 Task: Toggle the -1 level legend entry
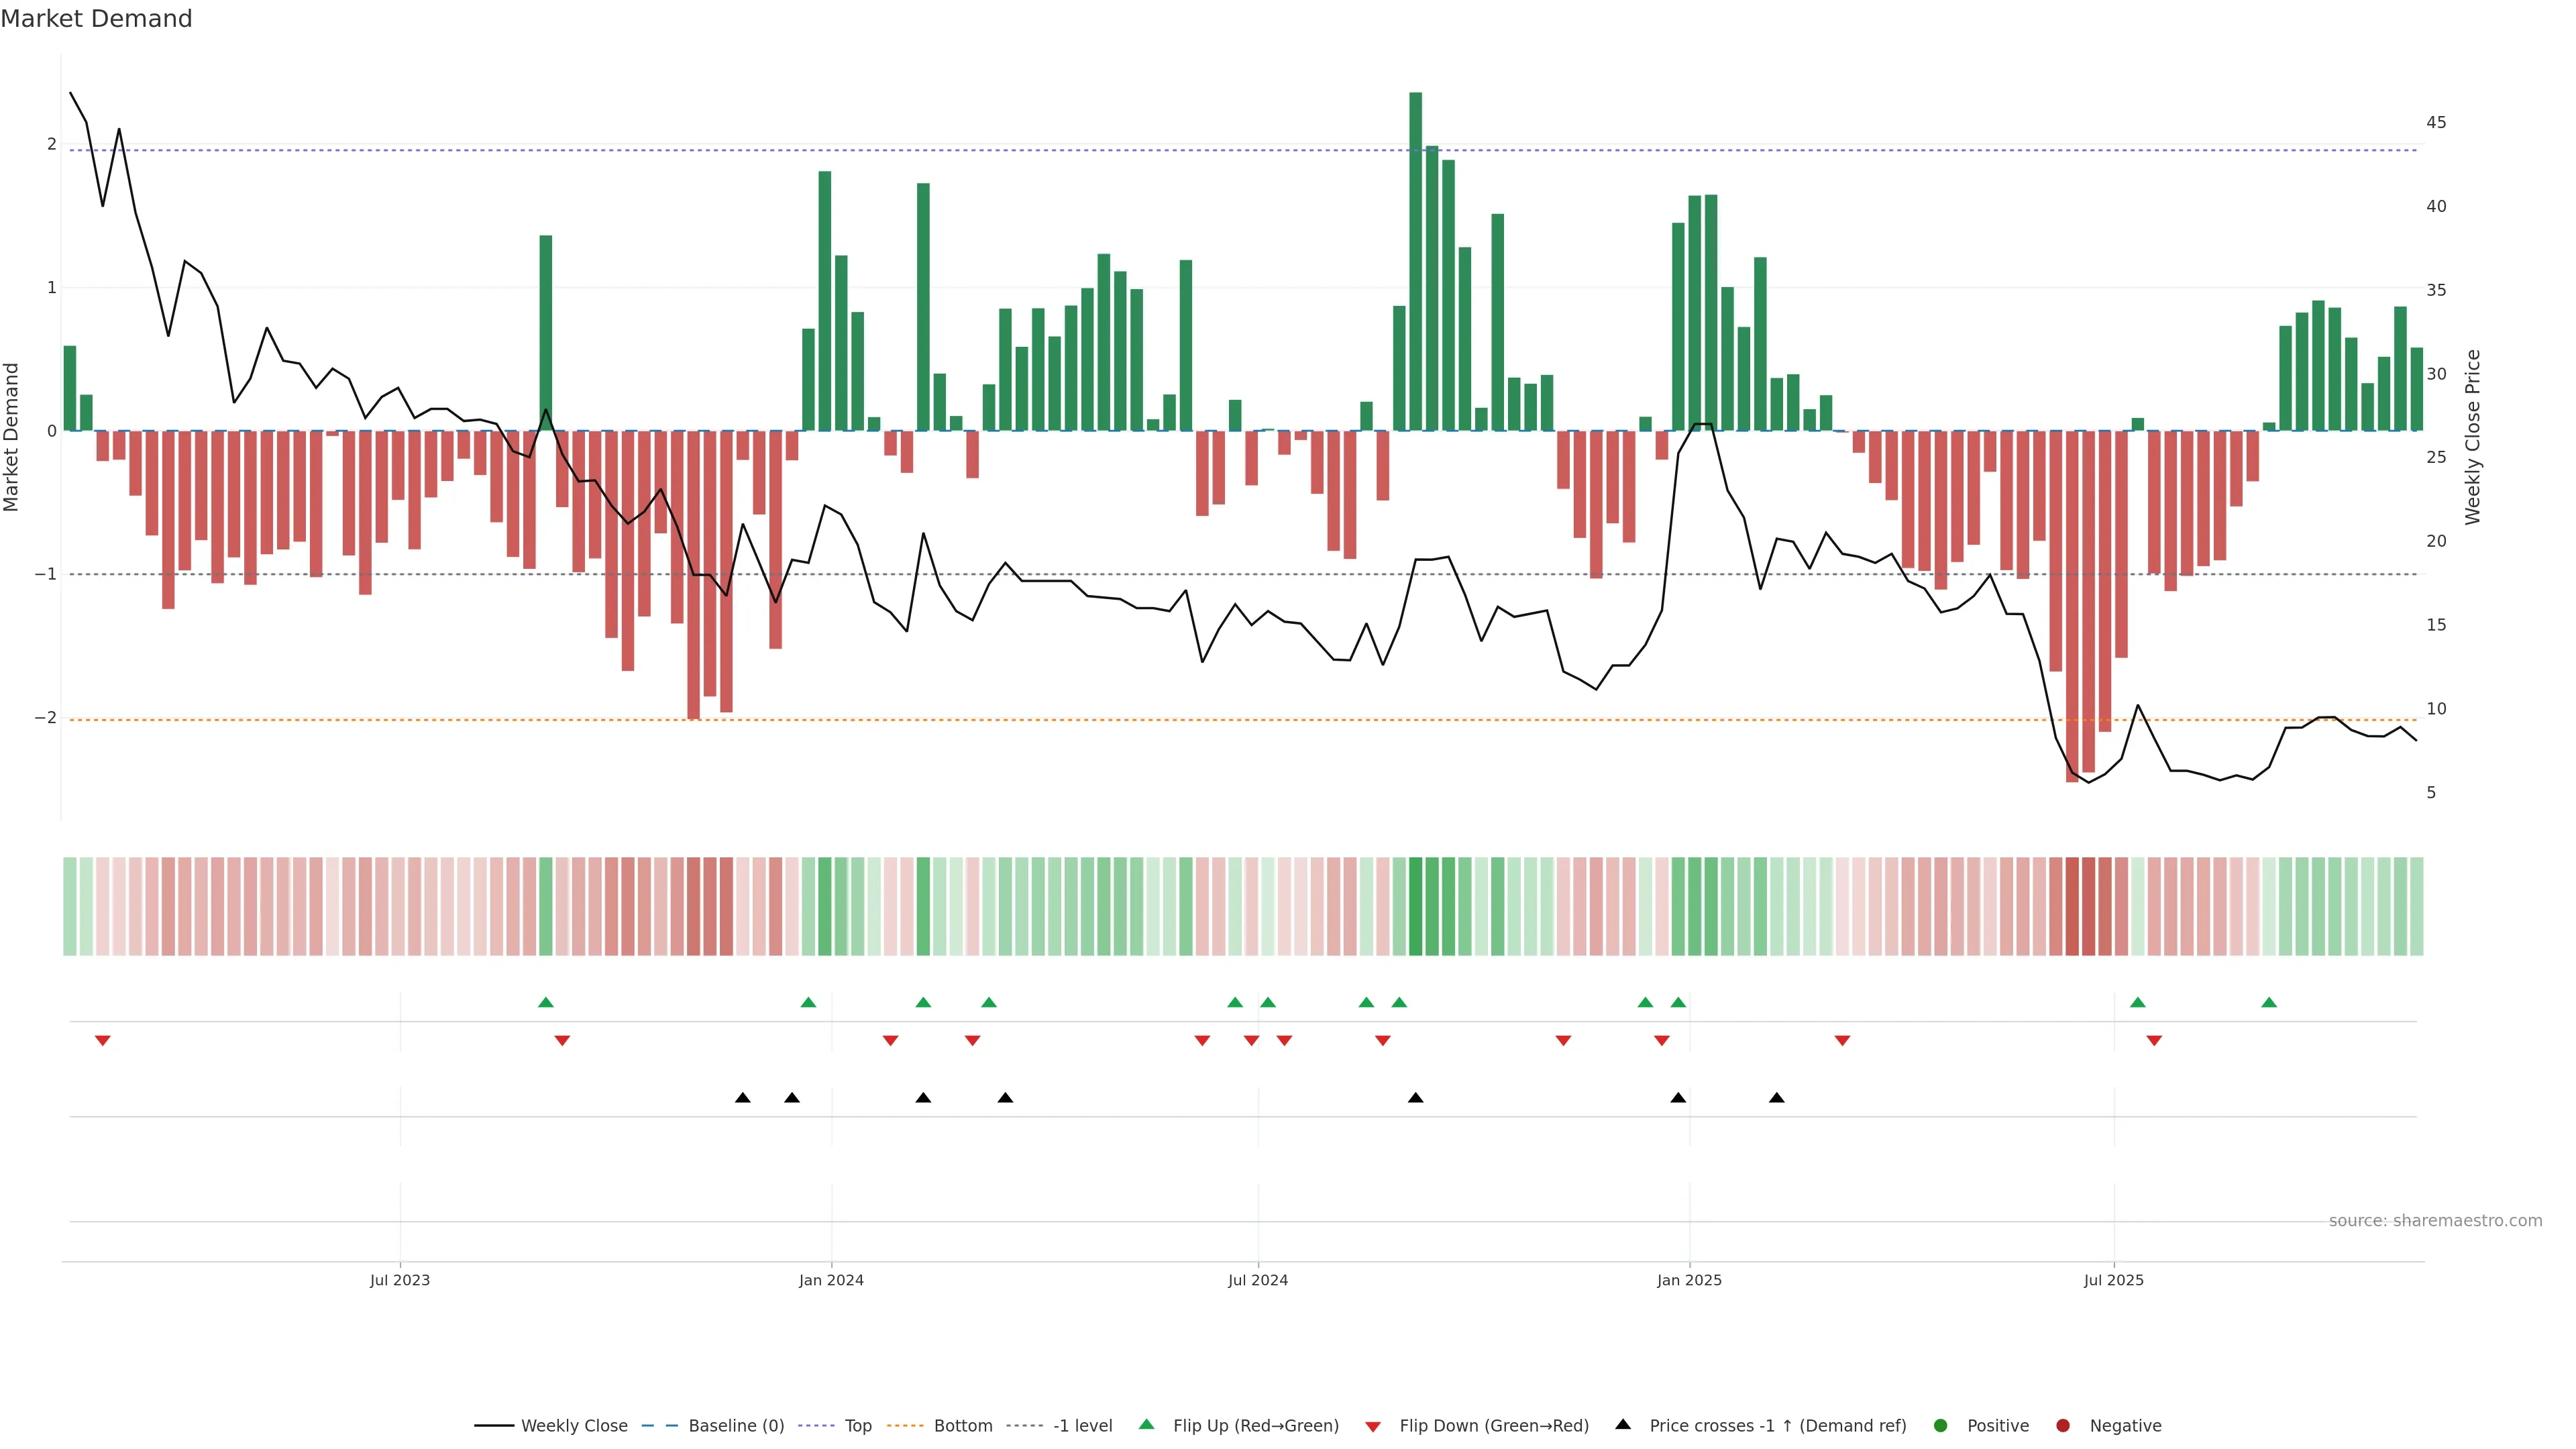(1082, 1426)
